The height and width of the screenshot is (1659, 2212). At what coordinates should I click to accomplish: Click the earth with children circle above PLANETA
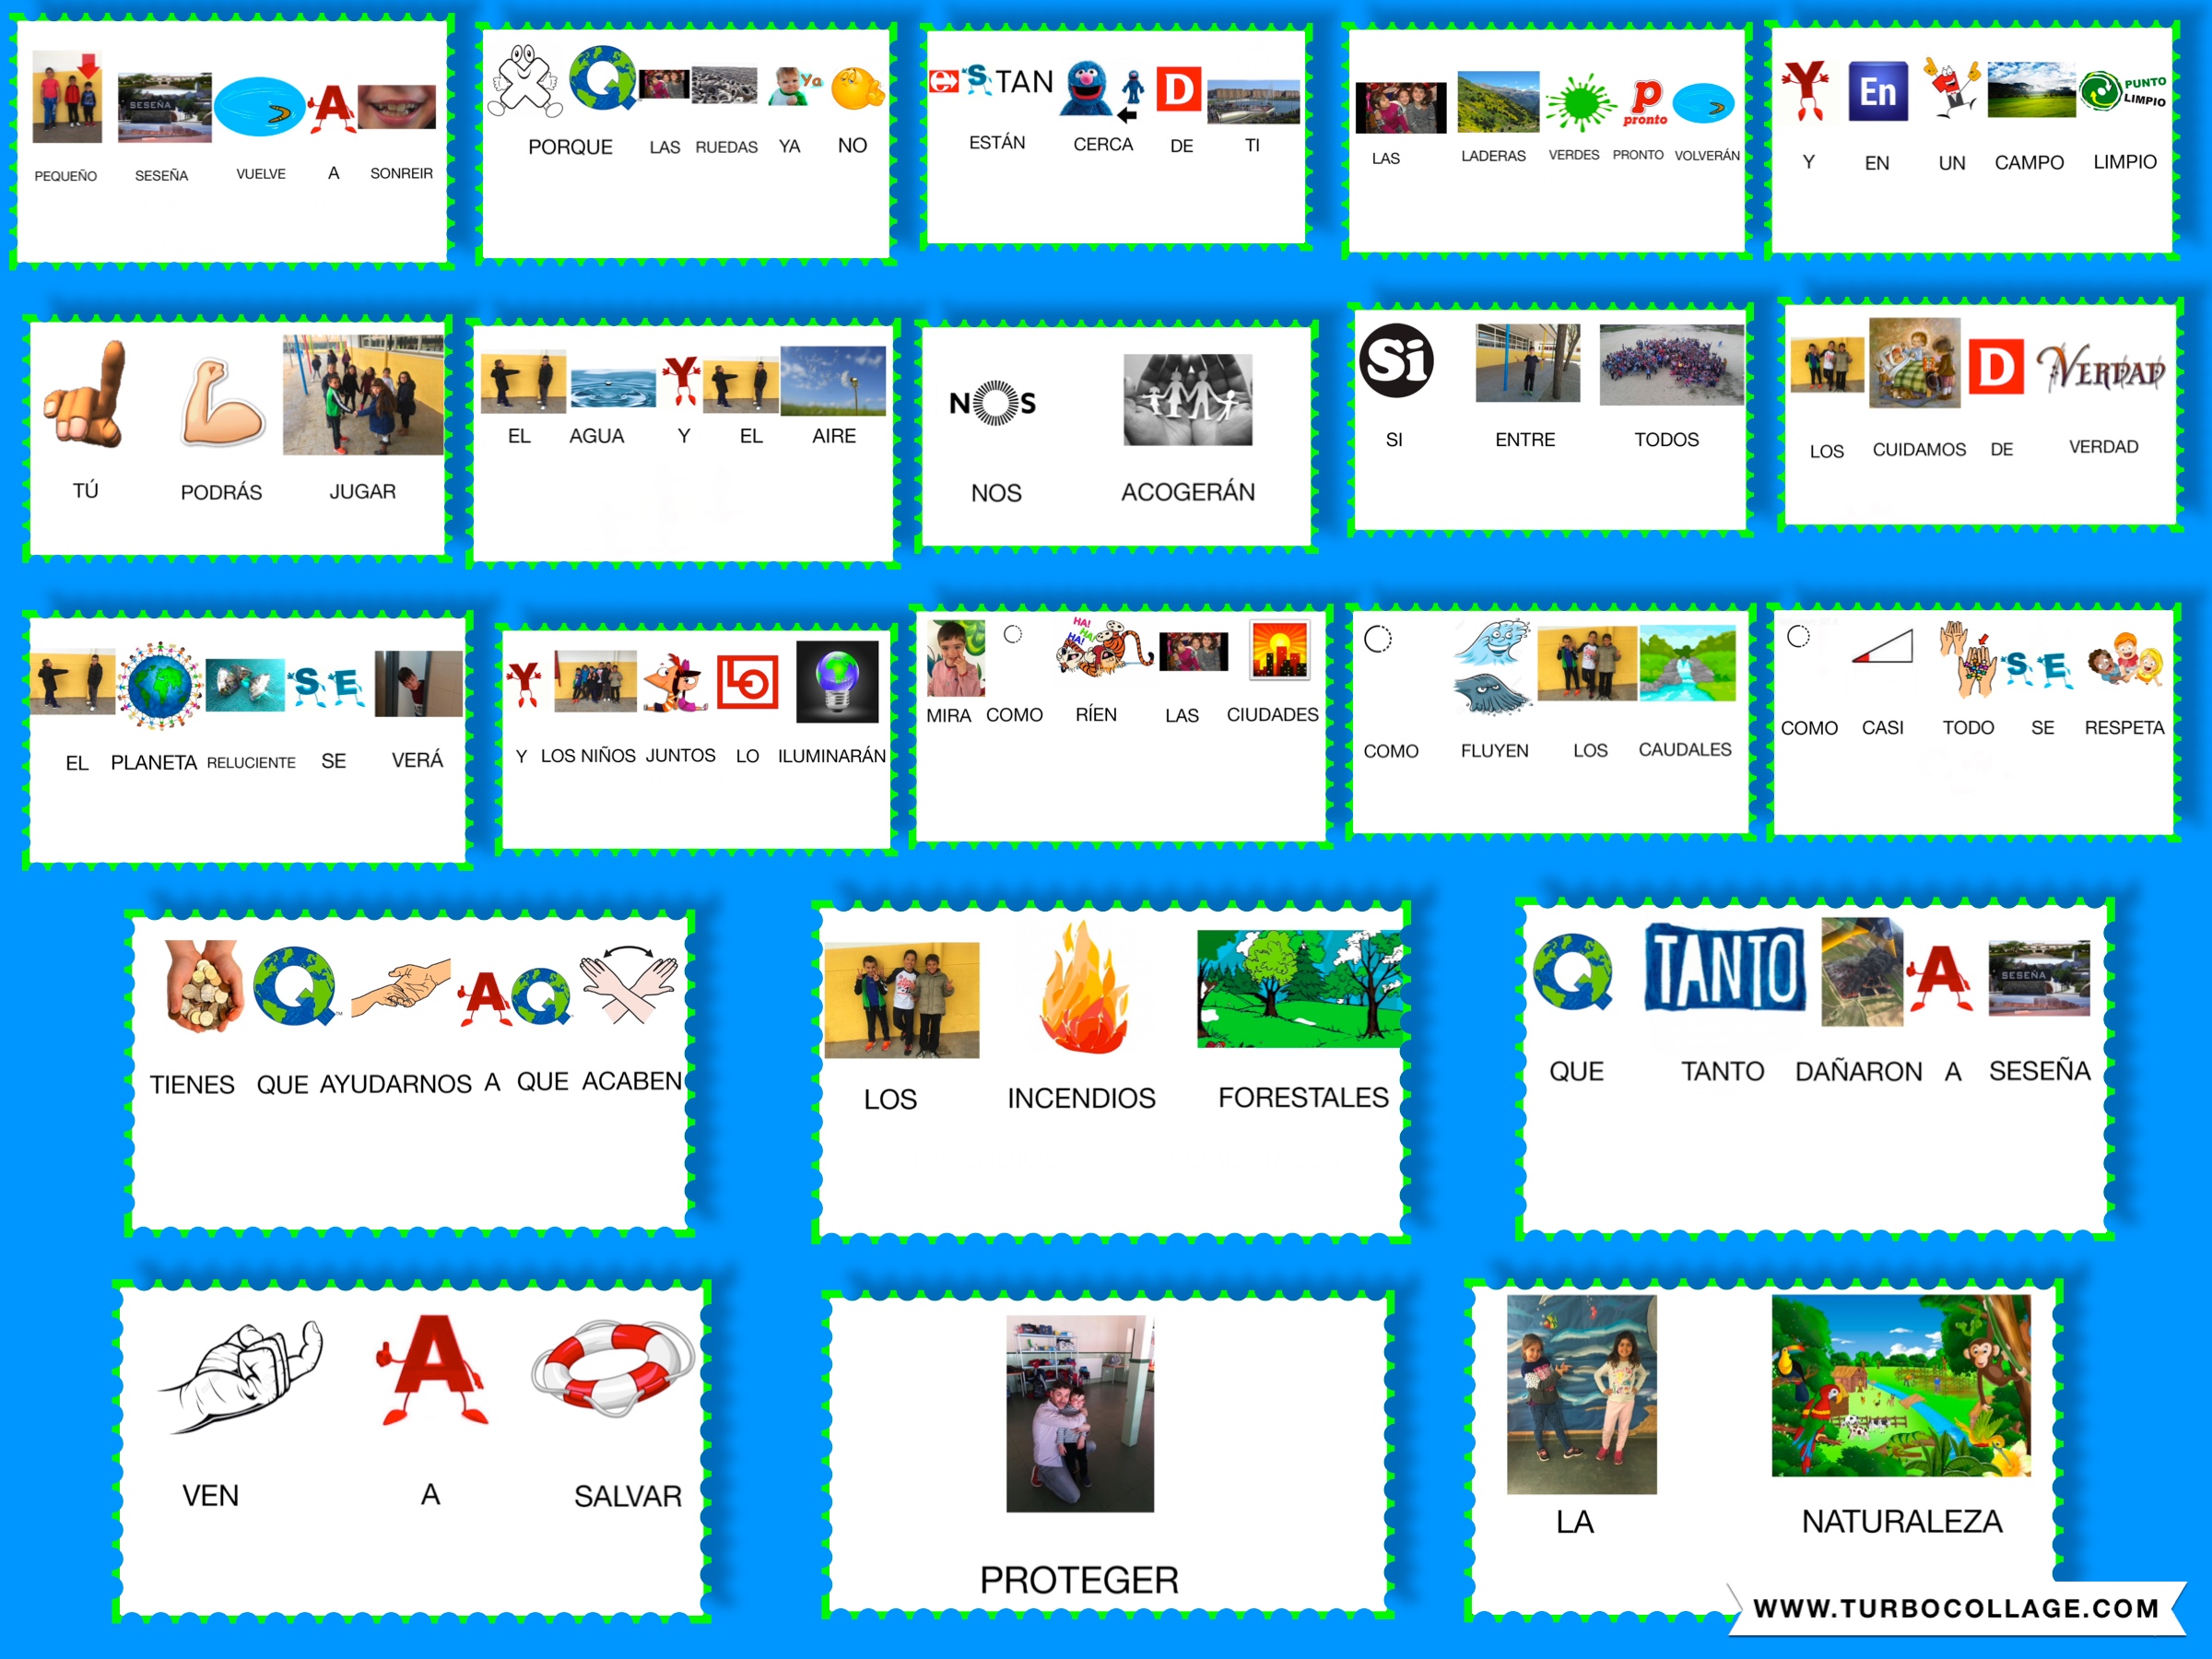[160, 685]
